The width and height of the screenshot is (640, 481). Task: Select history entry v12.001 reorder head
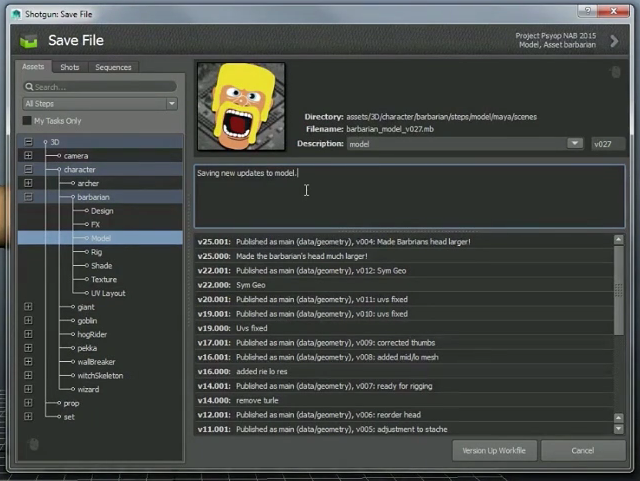point(404,415)
